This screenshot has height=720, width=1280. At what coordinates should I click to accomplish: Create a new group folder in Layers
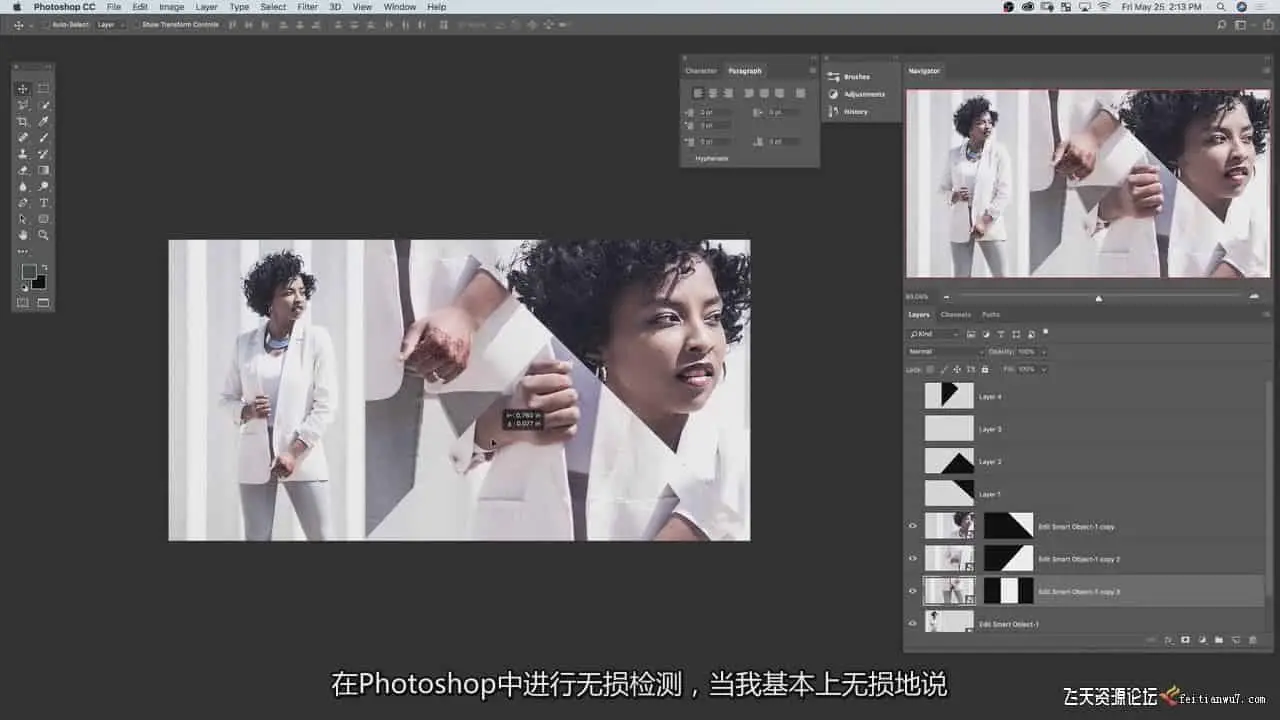tap(1219, 640)
